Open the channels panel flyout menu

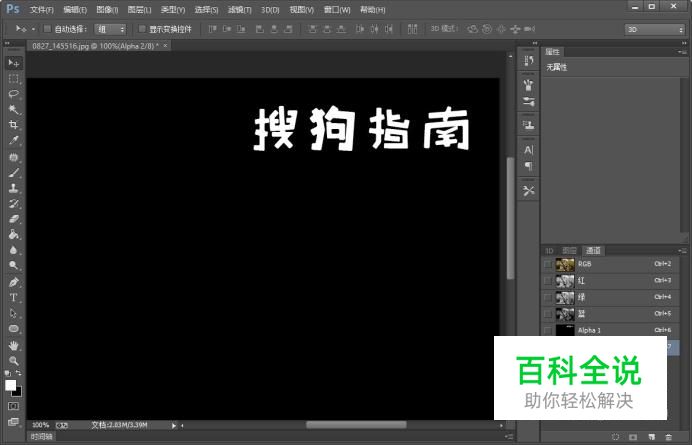tap(682, 251)
